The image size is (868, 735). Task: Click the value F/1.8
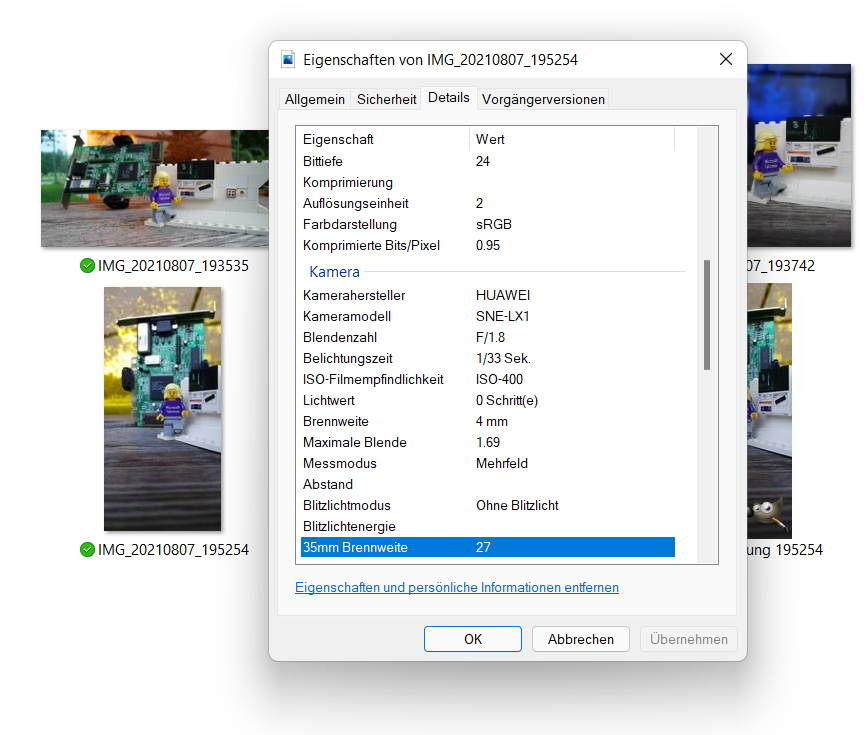(x=490, y=337)
